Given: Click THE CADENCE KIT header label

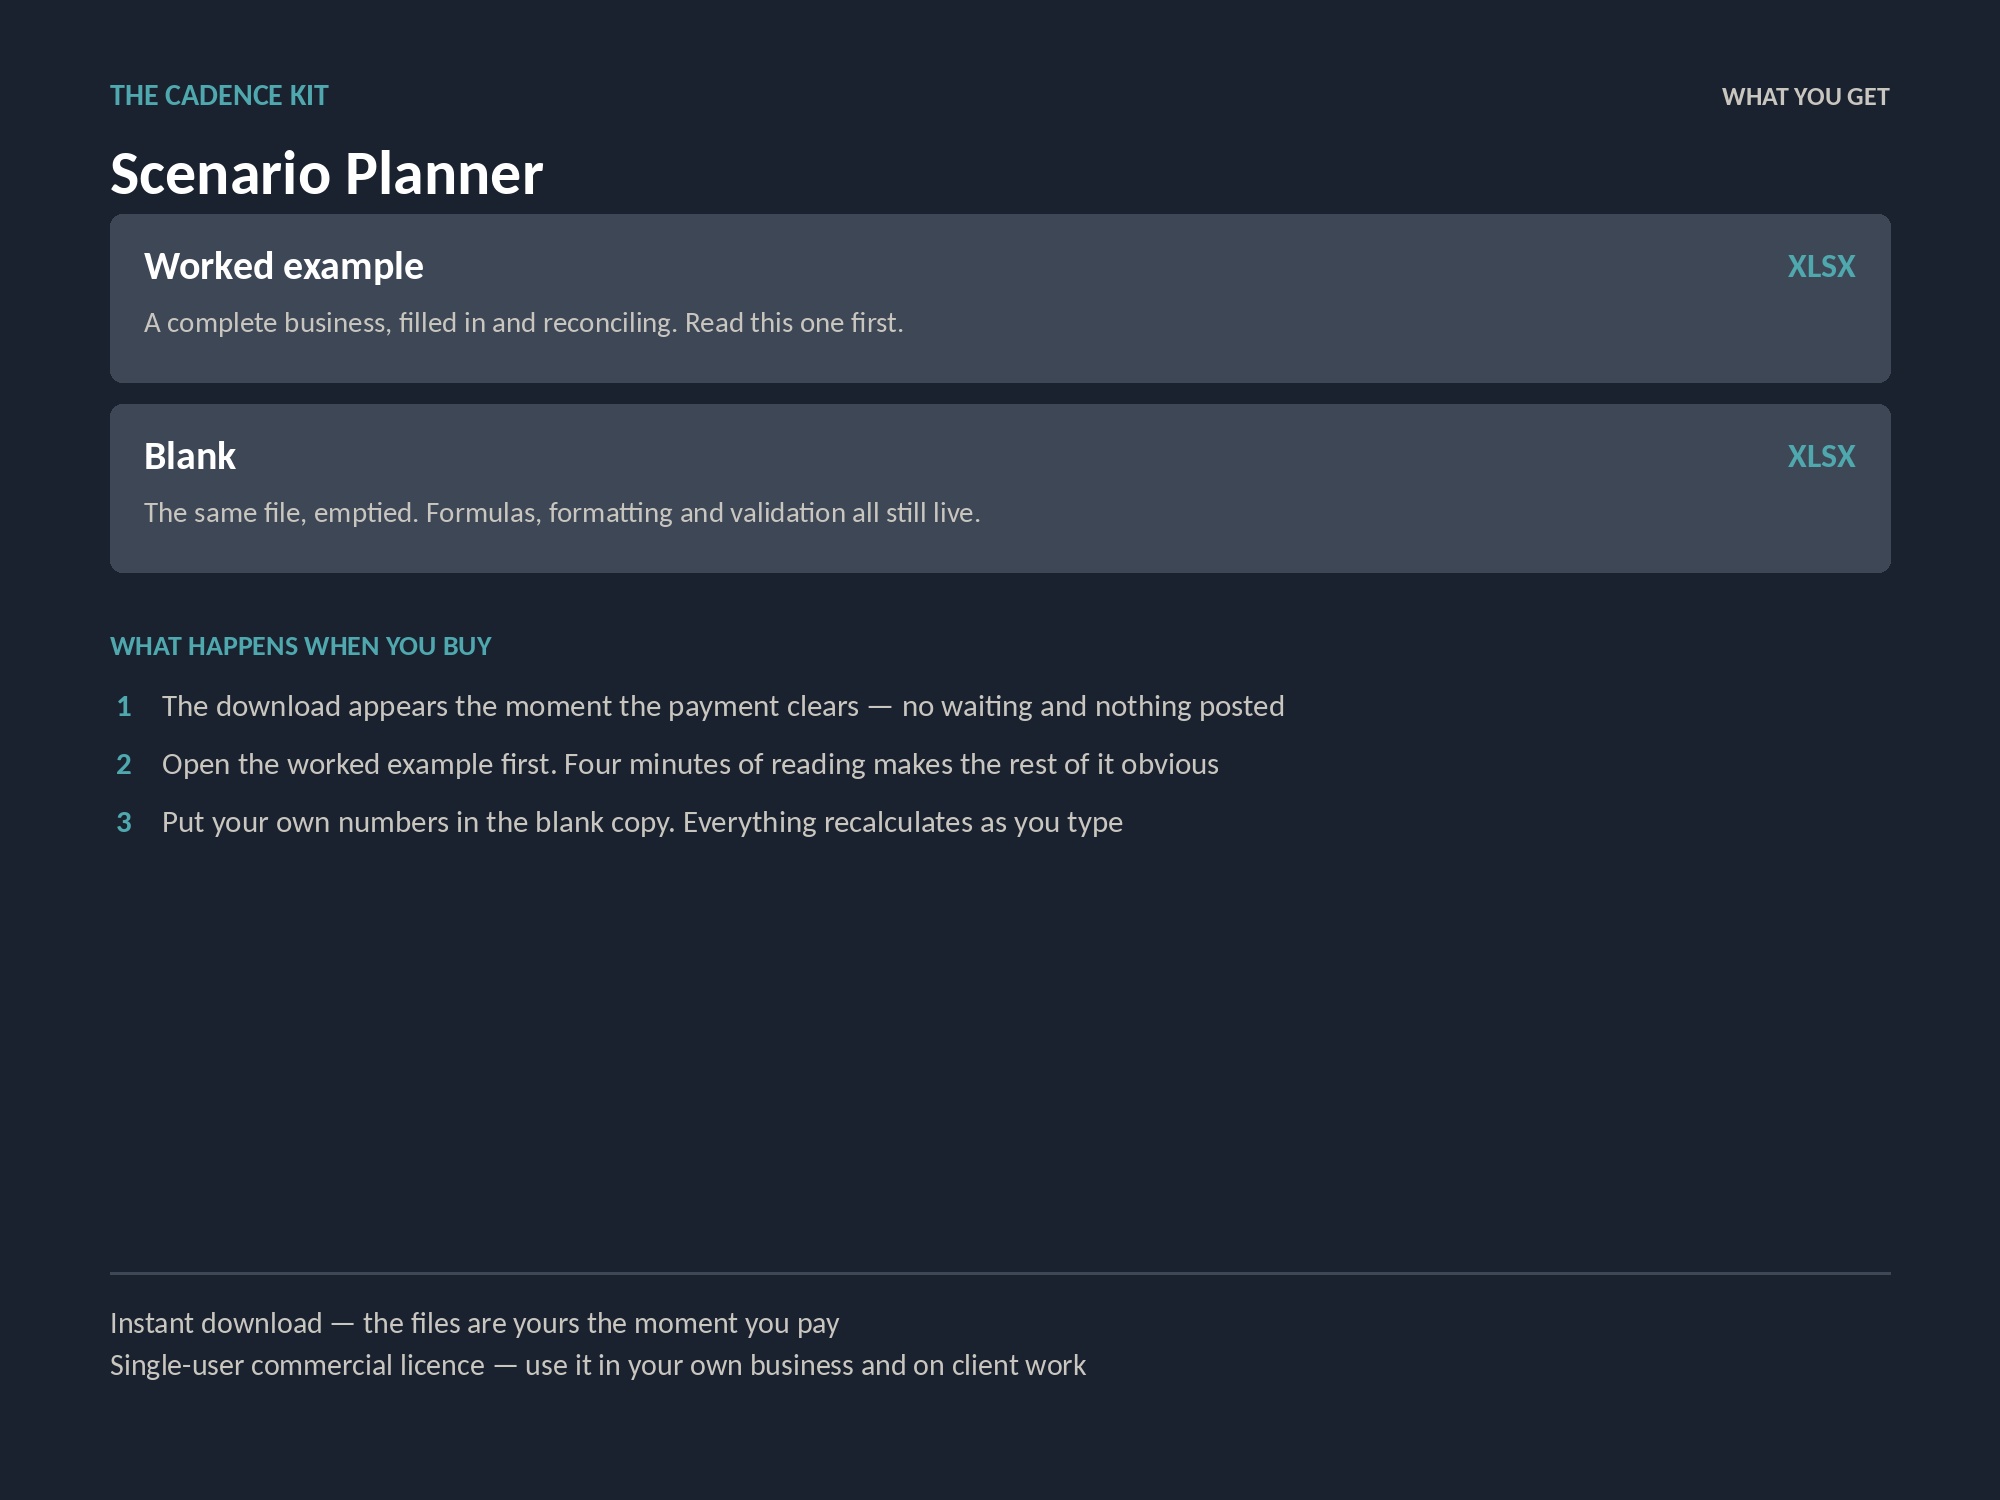Looking at the screenshot, I should click(x=219, y=96).
